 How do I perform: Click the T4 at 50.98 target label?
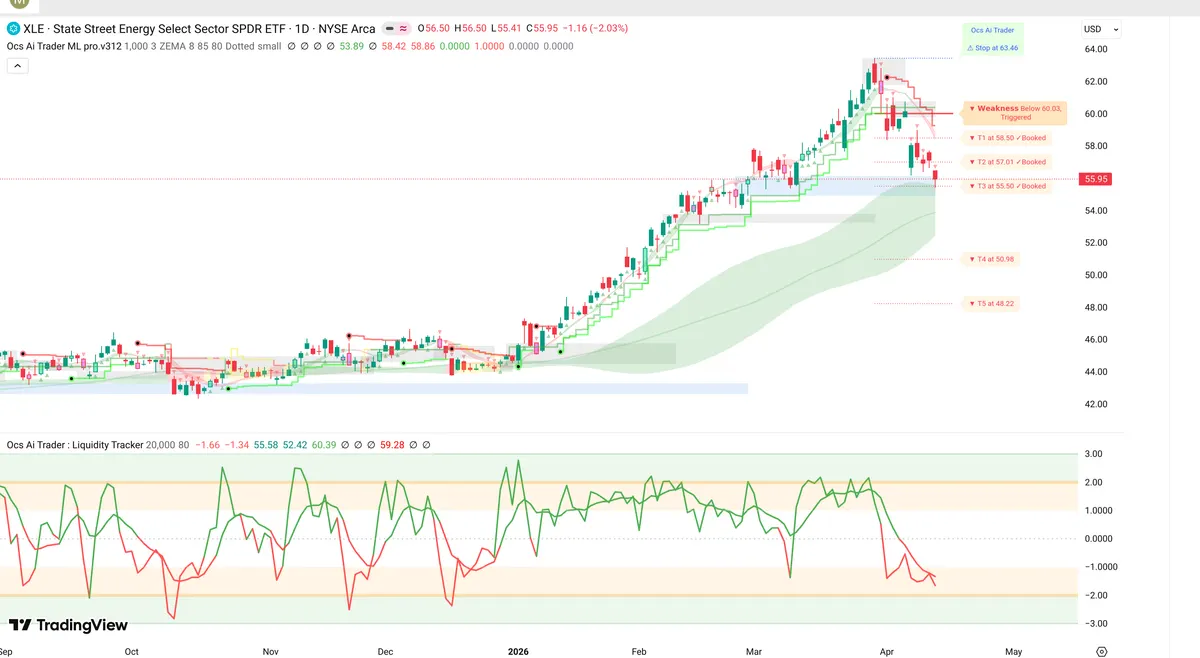pos(992,259)
